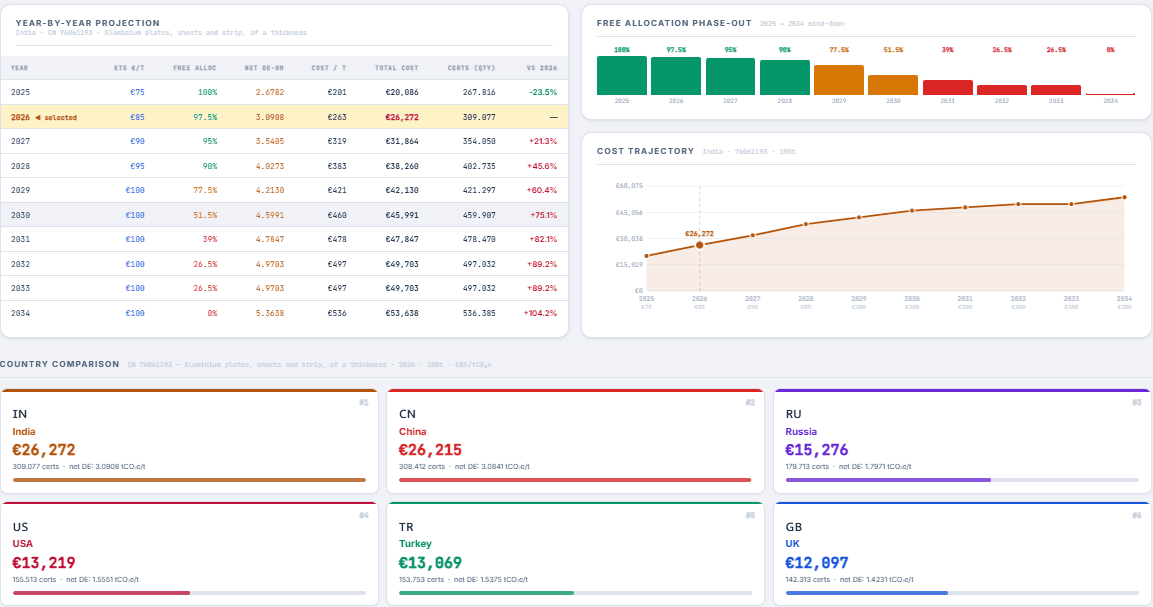This screenshot has height=607, width=1153.
Task: Click the FREE ALLOC column header
Action: point(196,68)
